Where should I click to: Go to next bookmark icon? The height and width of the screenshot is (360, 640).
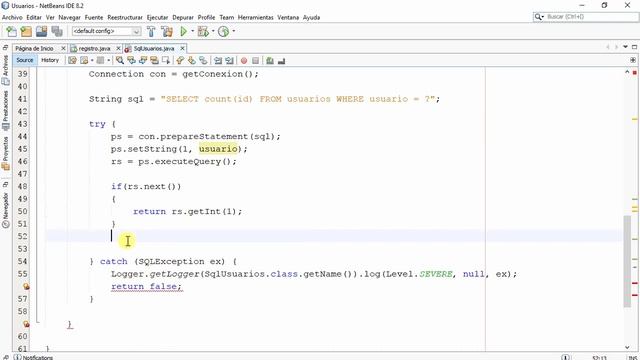(x=191, y=60)
